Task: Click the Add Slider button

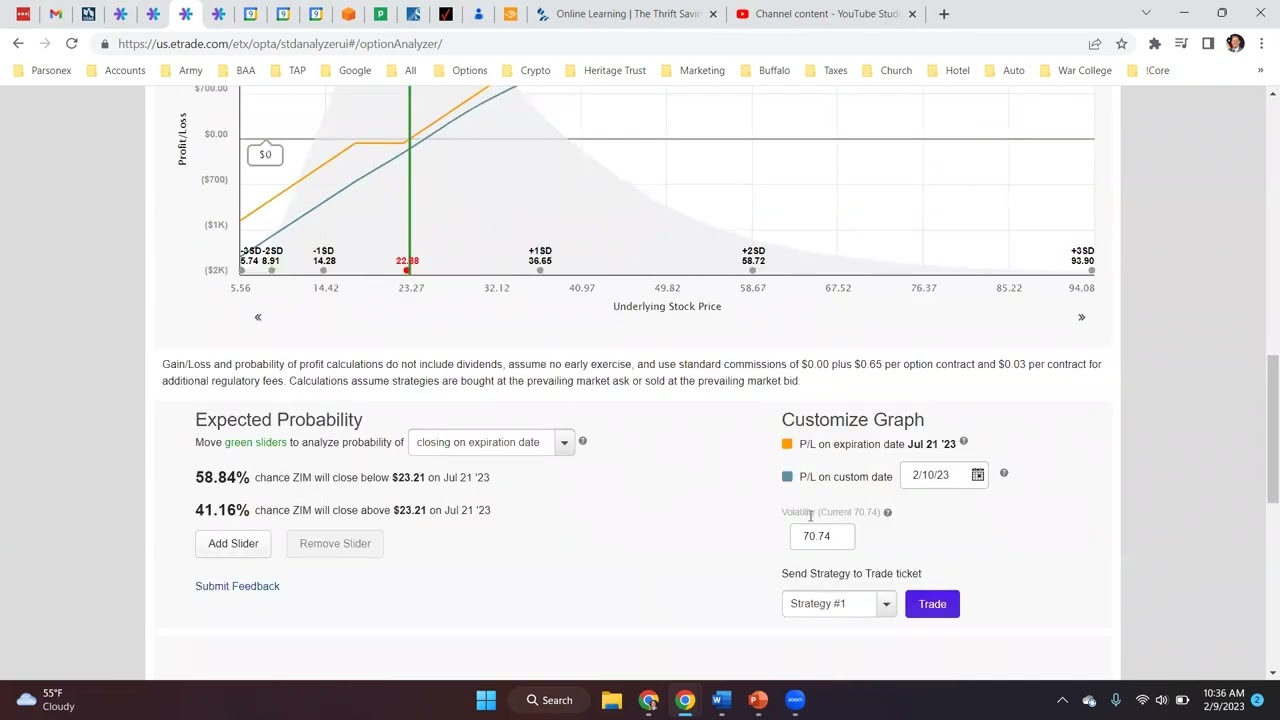Action: coord(233,543)
